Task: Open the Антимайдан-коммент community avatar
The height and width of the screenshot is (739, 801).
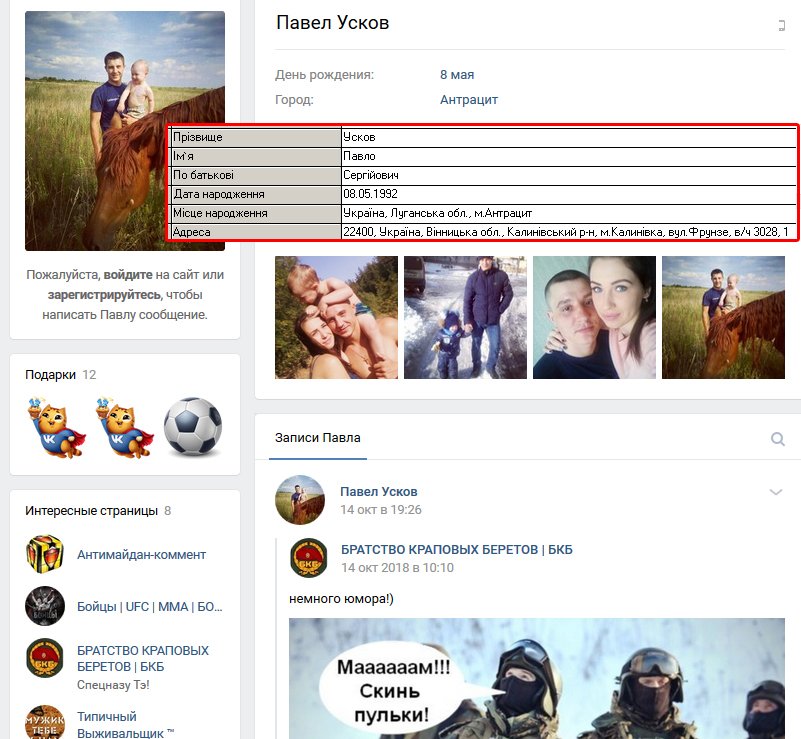Action: tap(45, 555)
